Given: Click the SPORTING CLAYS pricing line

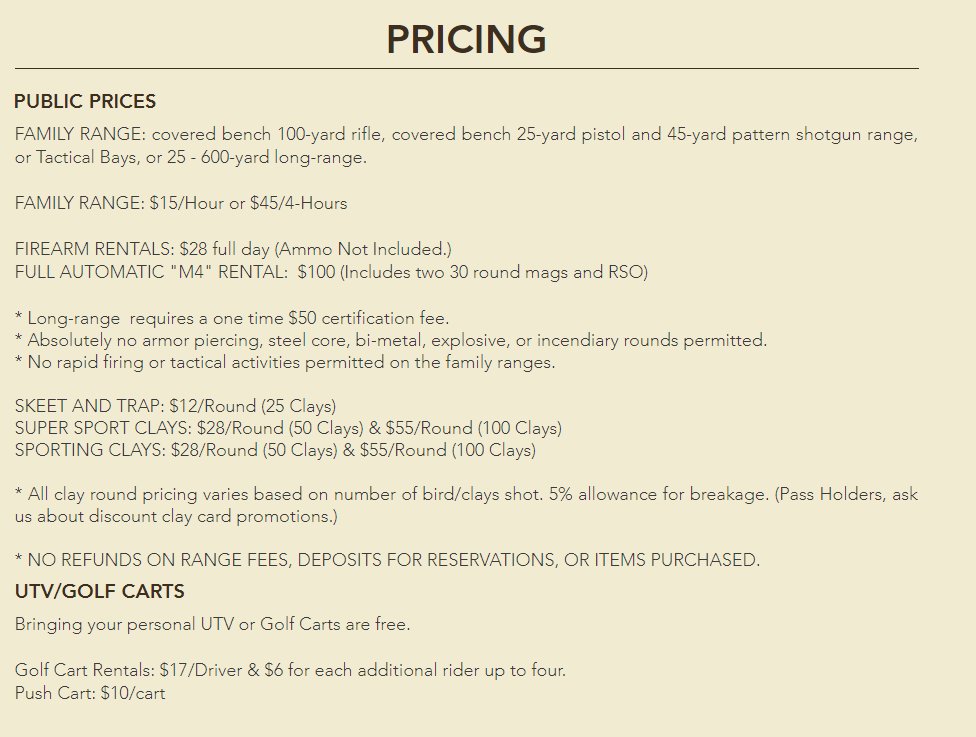Looking at the screenshot, I should pos(275,450).
